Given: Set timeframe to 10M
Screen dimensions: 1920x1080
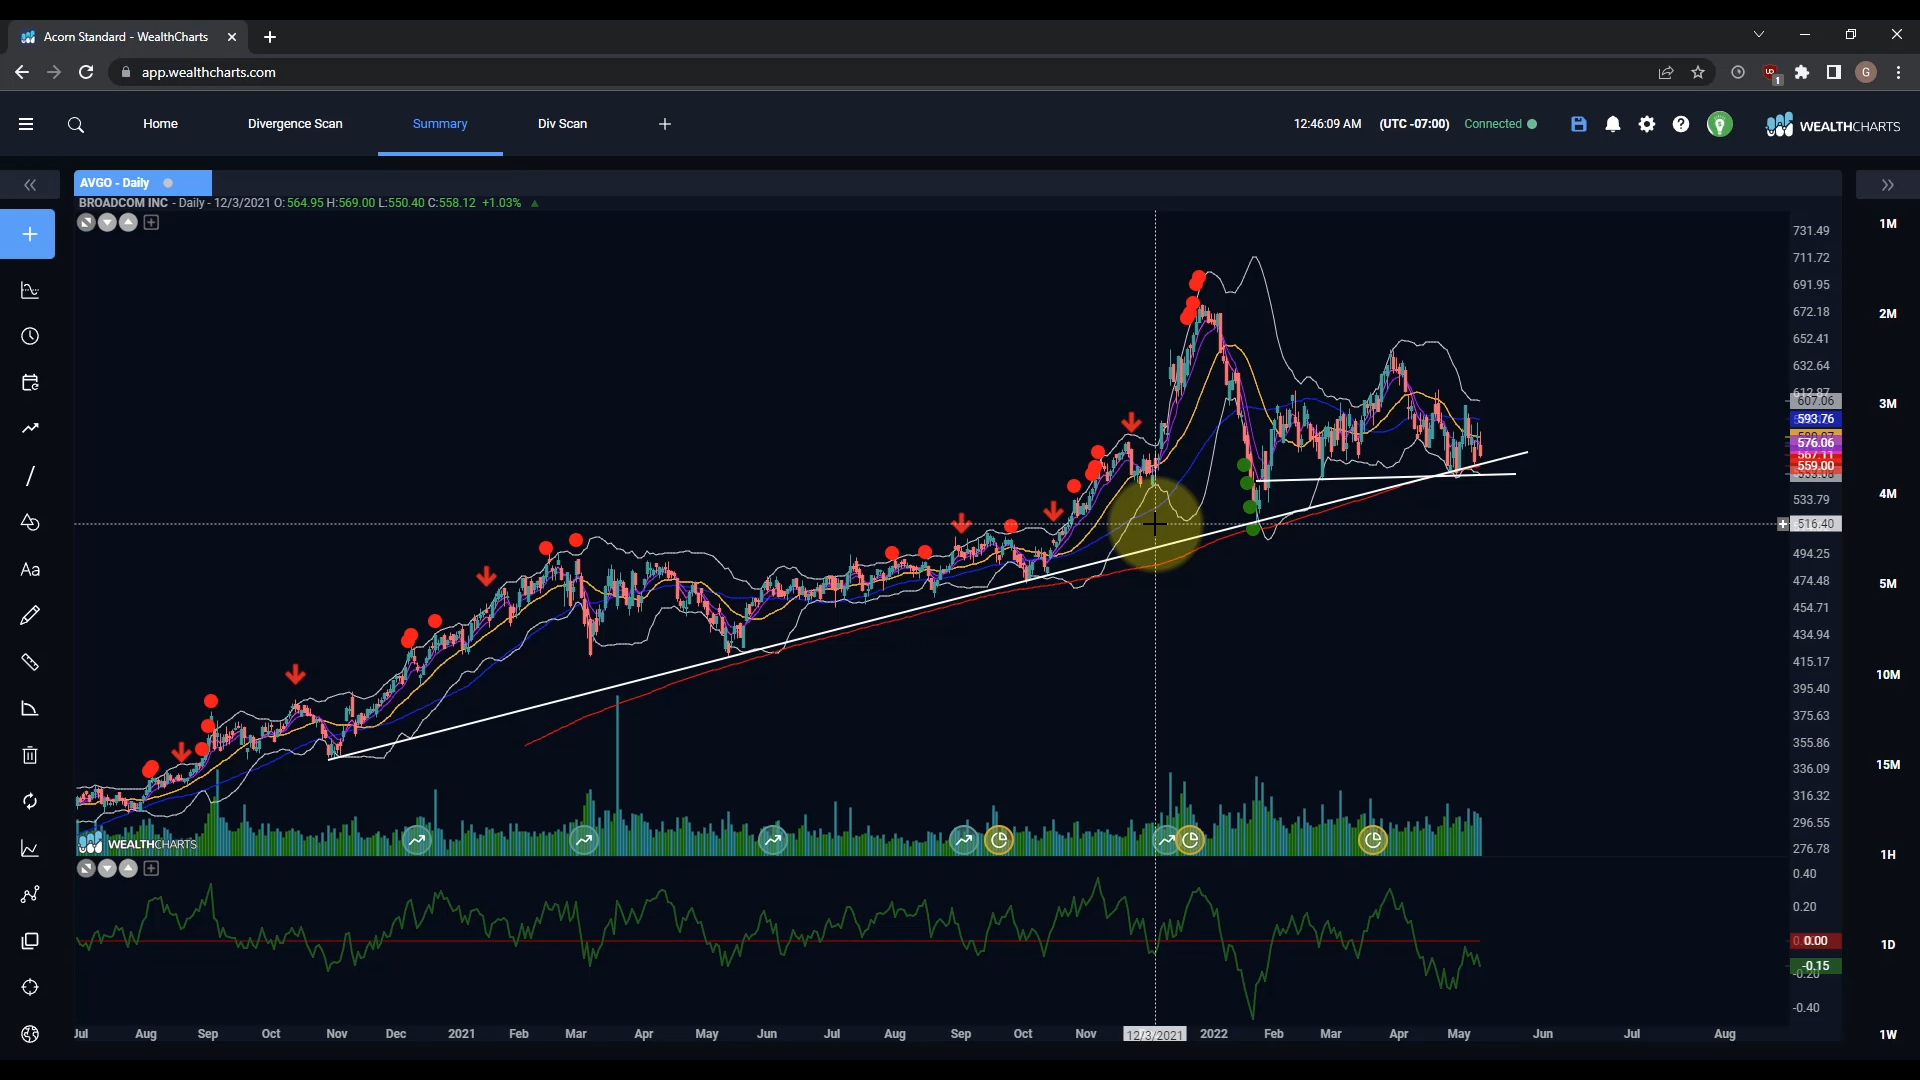Looking at the screenshot, I should (1888, 675).
